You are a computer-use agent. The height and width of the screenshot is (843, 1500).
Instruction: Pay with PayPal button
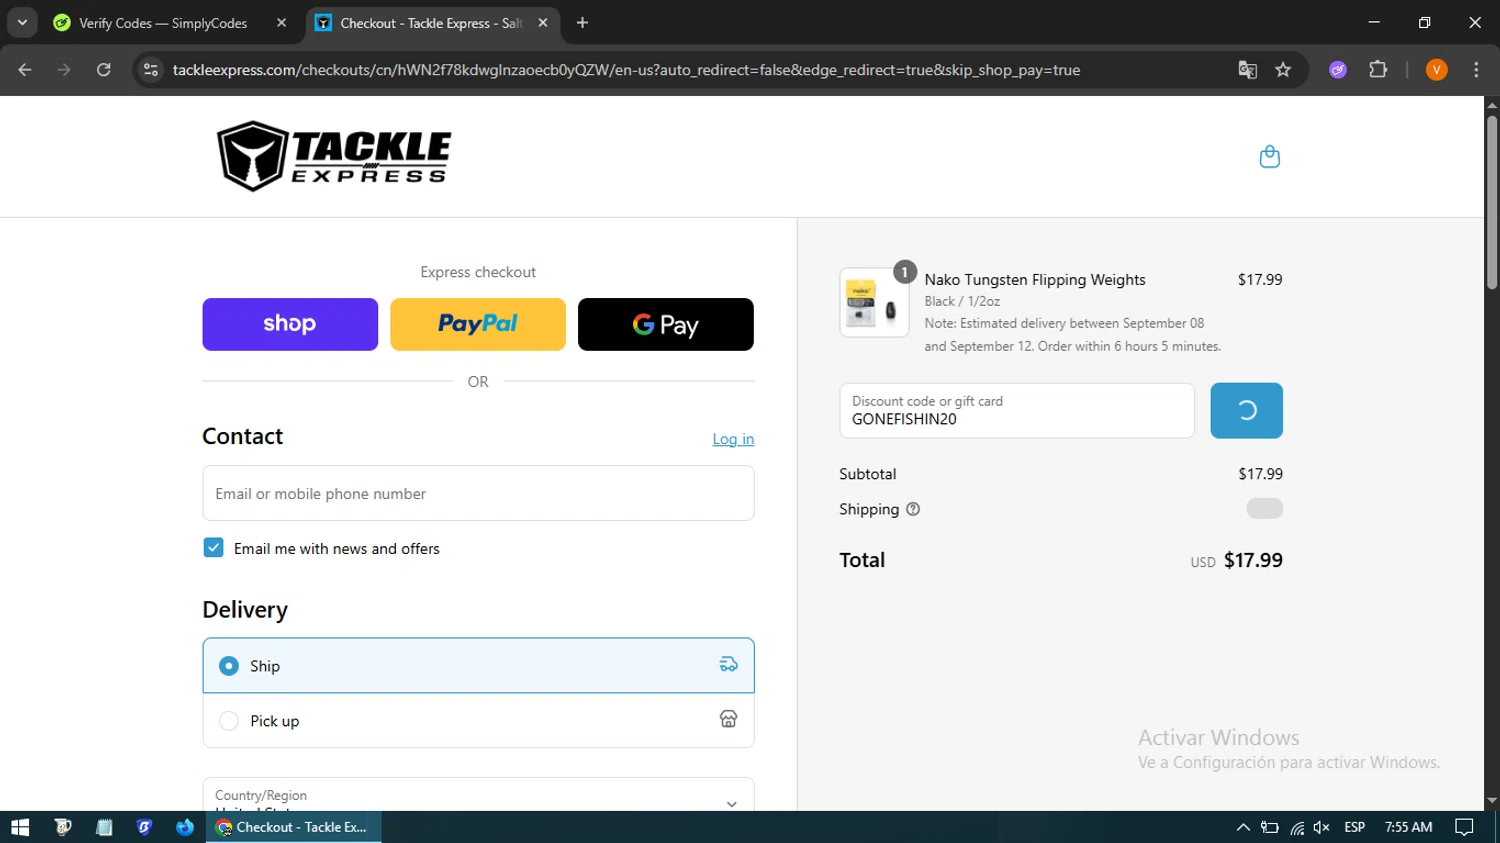(478, 324)
